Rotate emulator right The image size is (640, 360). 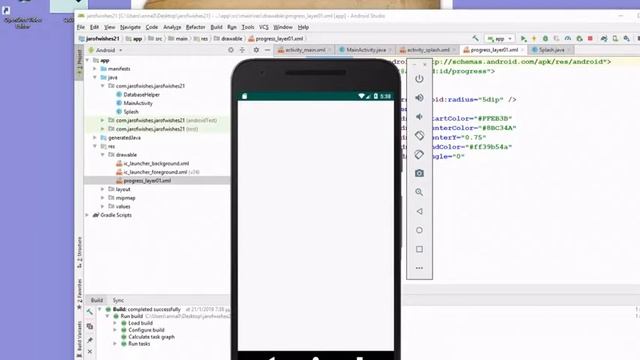pos(419,154)
